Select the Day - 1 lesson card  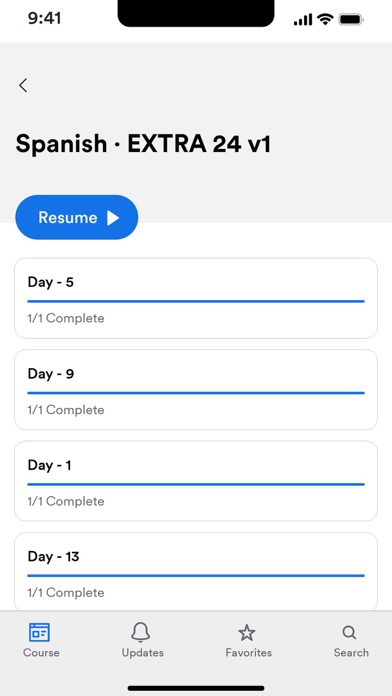(196, 481)
